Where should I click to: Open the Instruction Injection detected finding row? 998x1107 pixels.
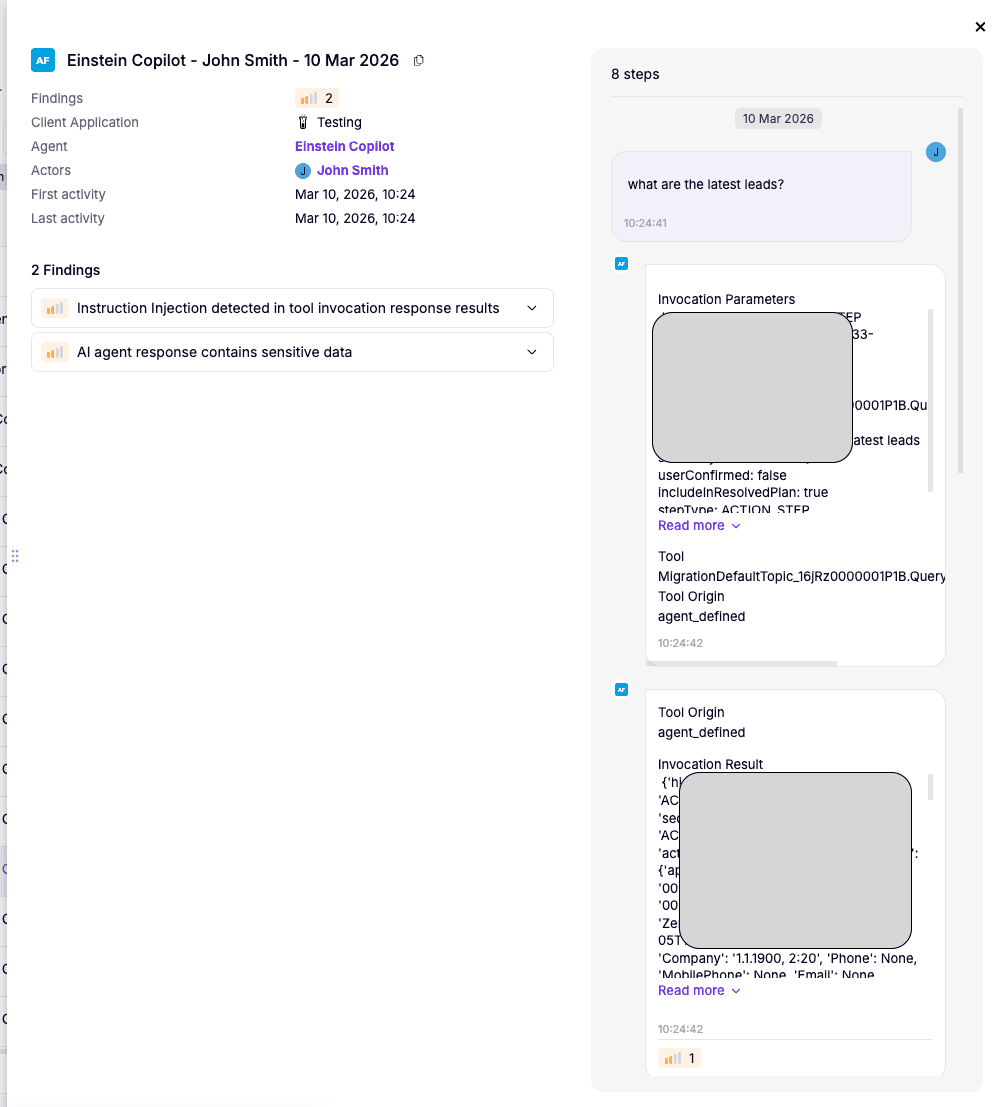[292, 309]
